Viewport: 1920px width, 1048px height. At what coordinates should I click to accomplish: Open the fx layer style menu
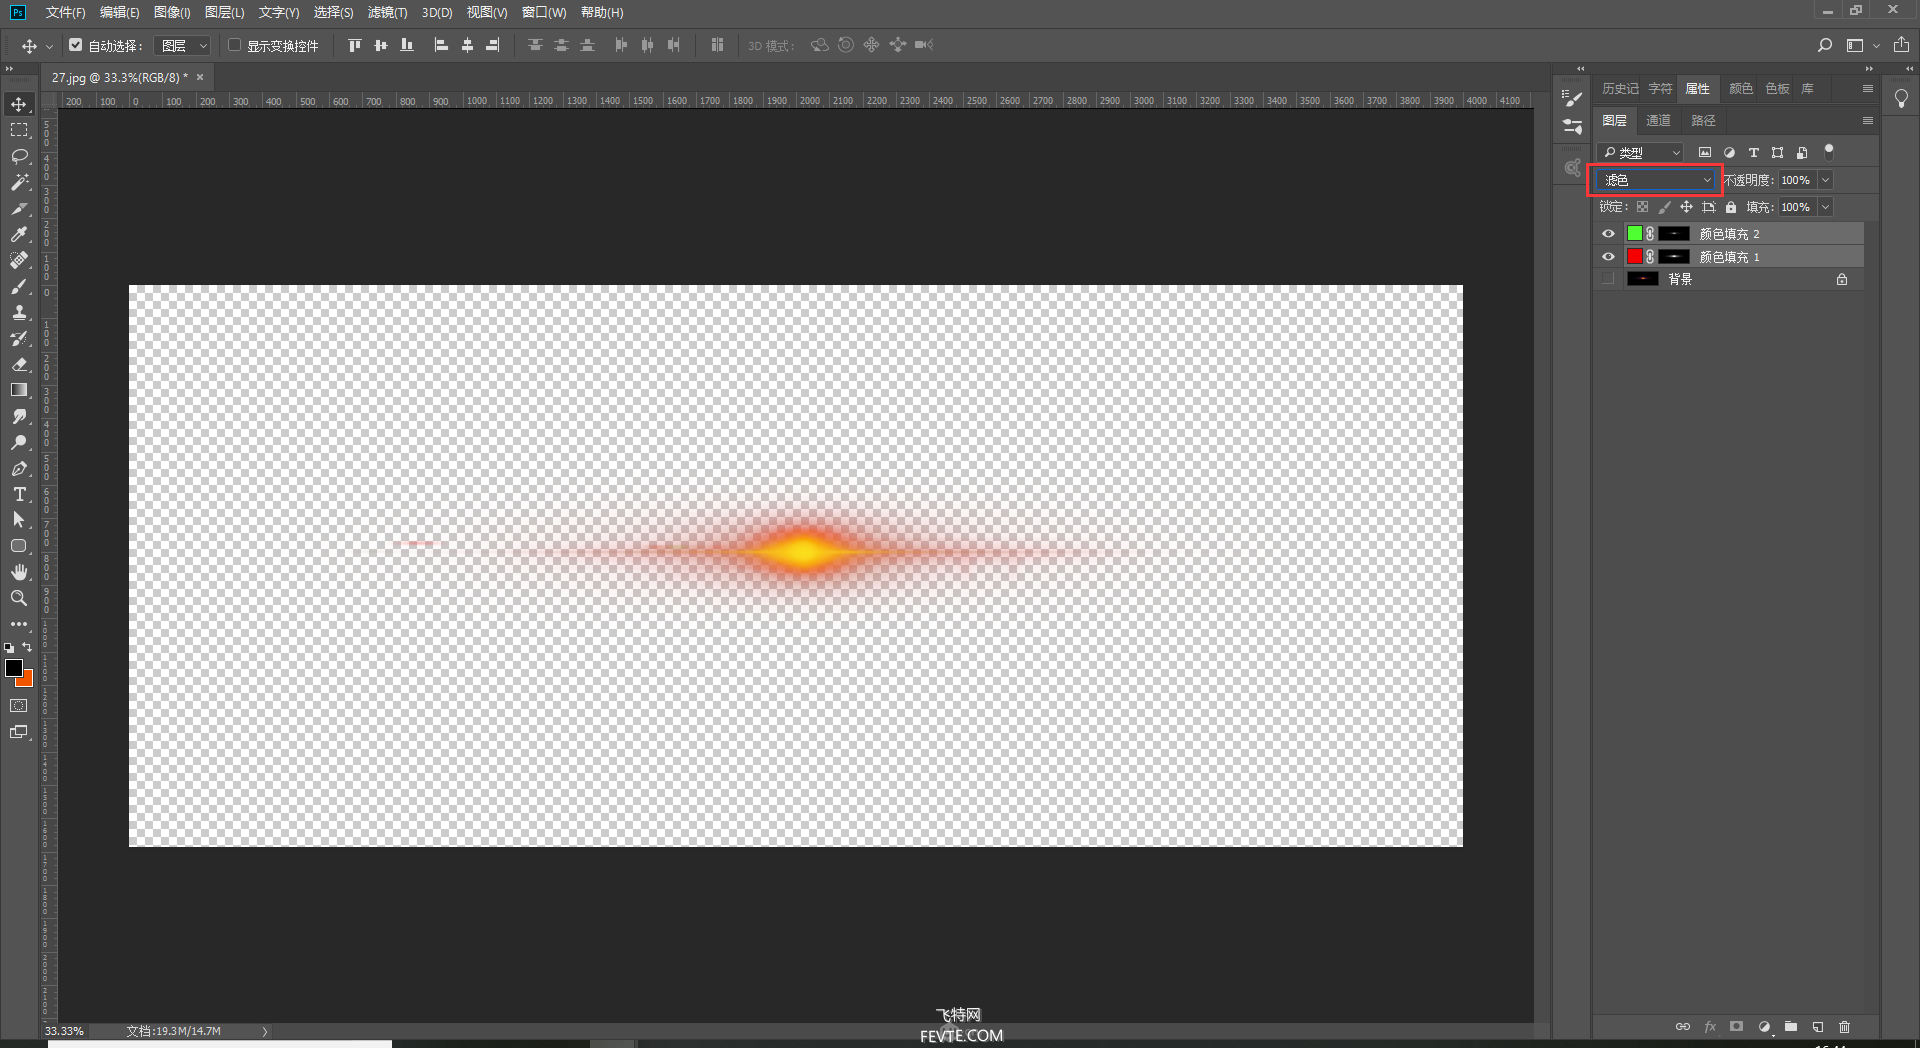(1710, 1027)
